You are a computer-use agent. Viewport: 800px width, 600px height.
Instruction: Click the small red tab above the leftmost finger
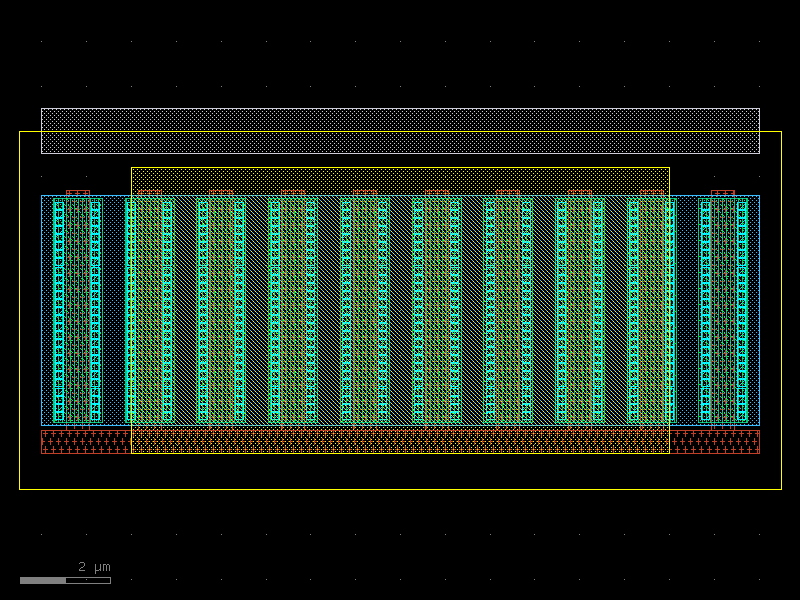78,193
